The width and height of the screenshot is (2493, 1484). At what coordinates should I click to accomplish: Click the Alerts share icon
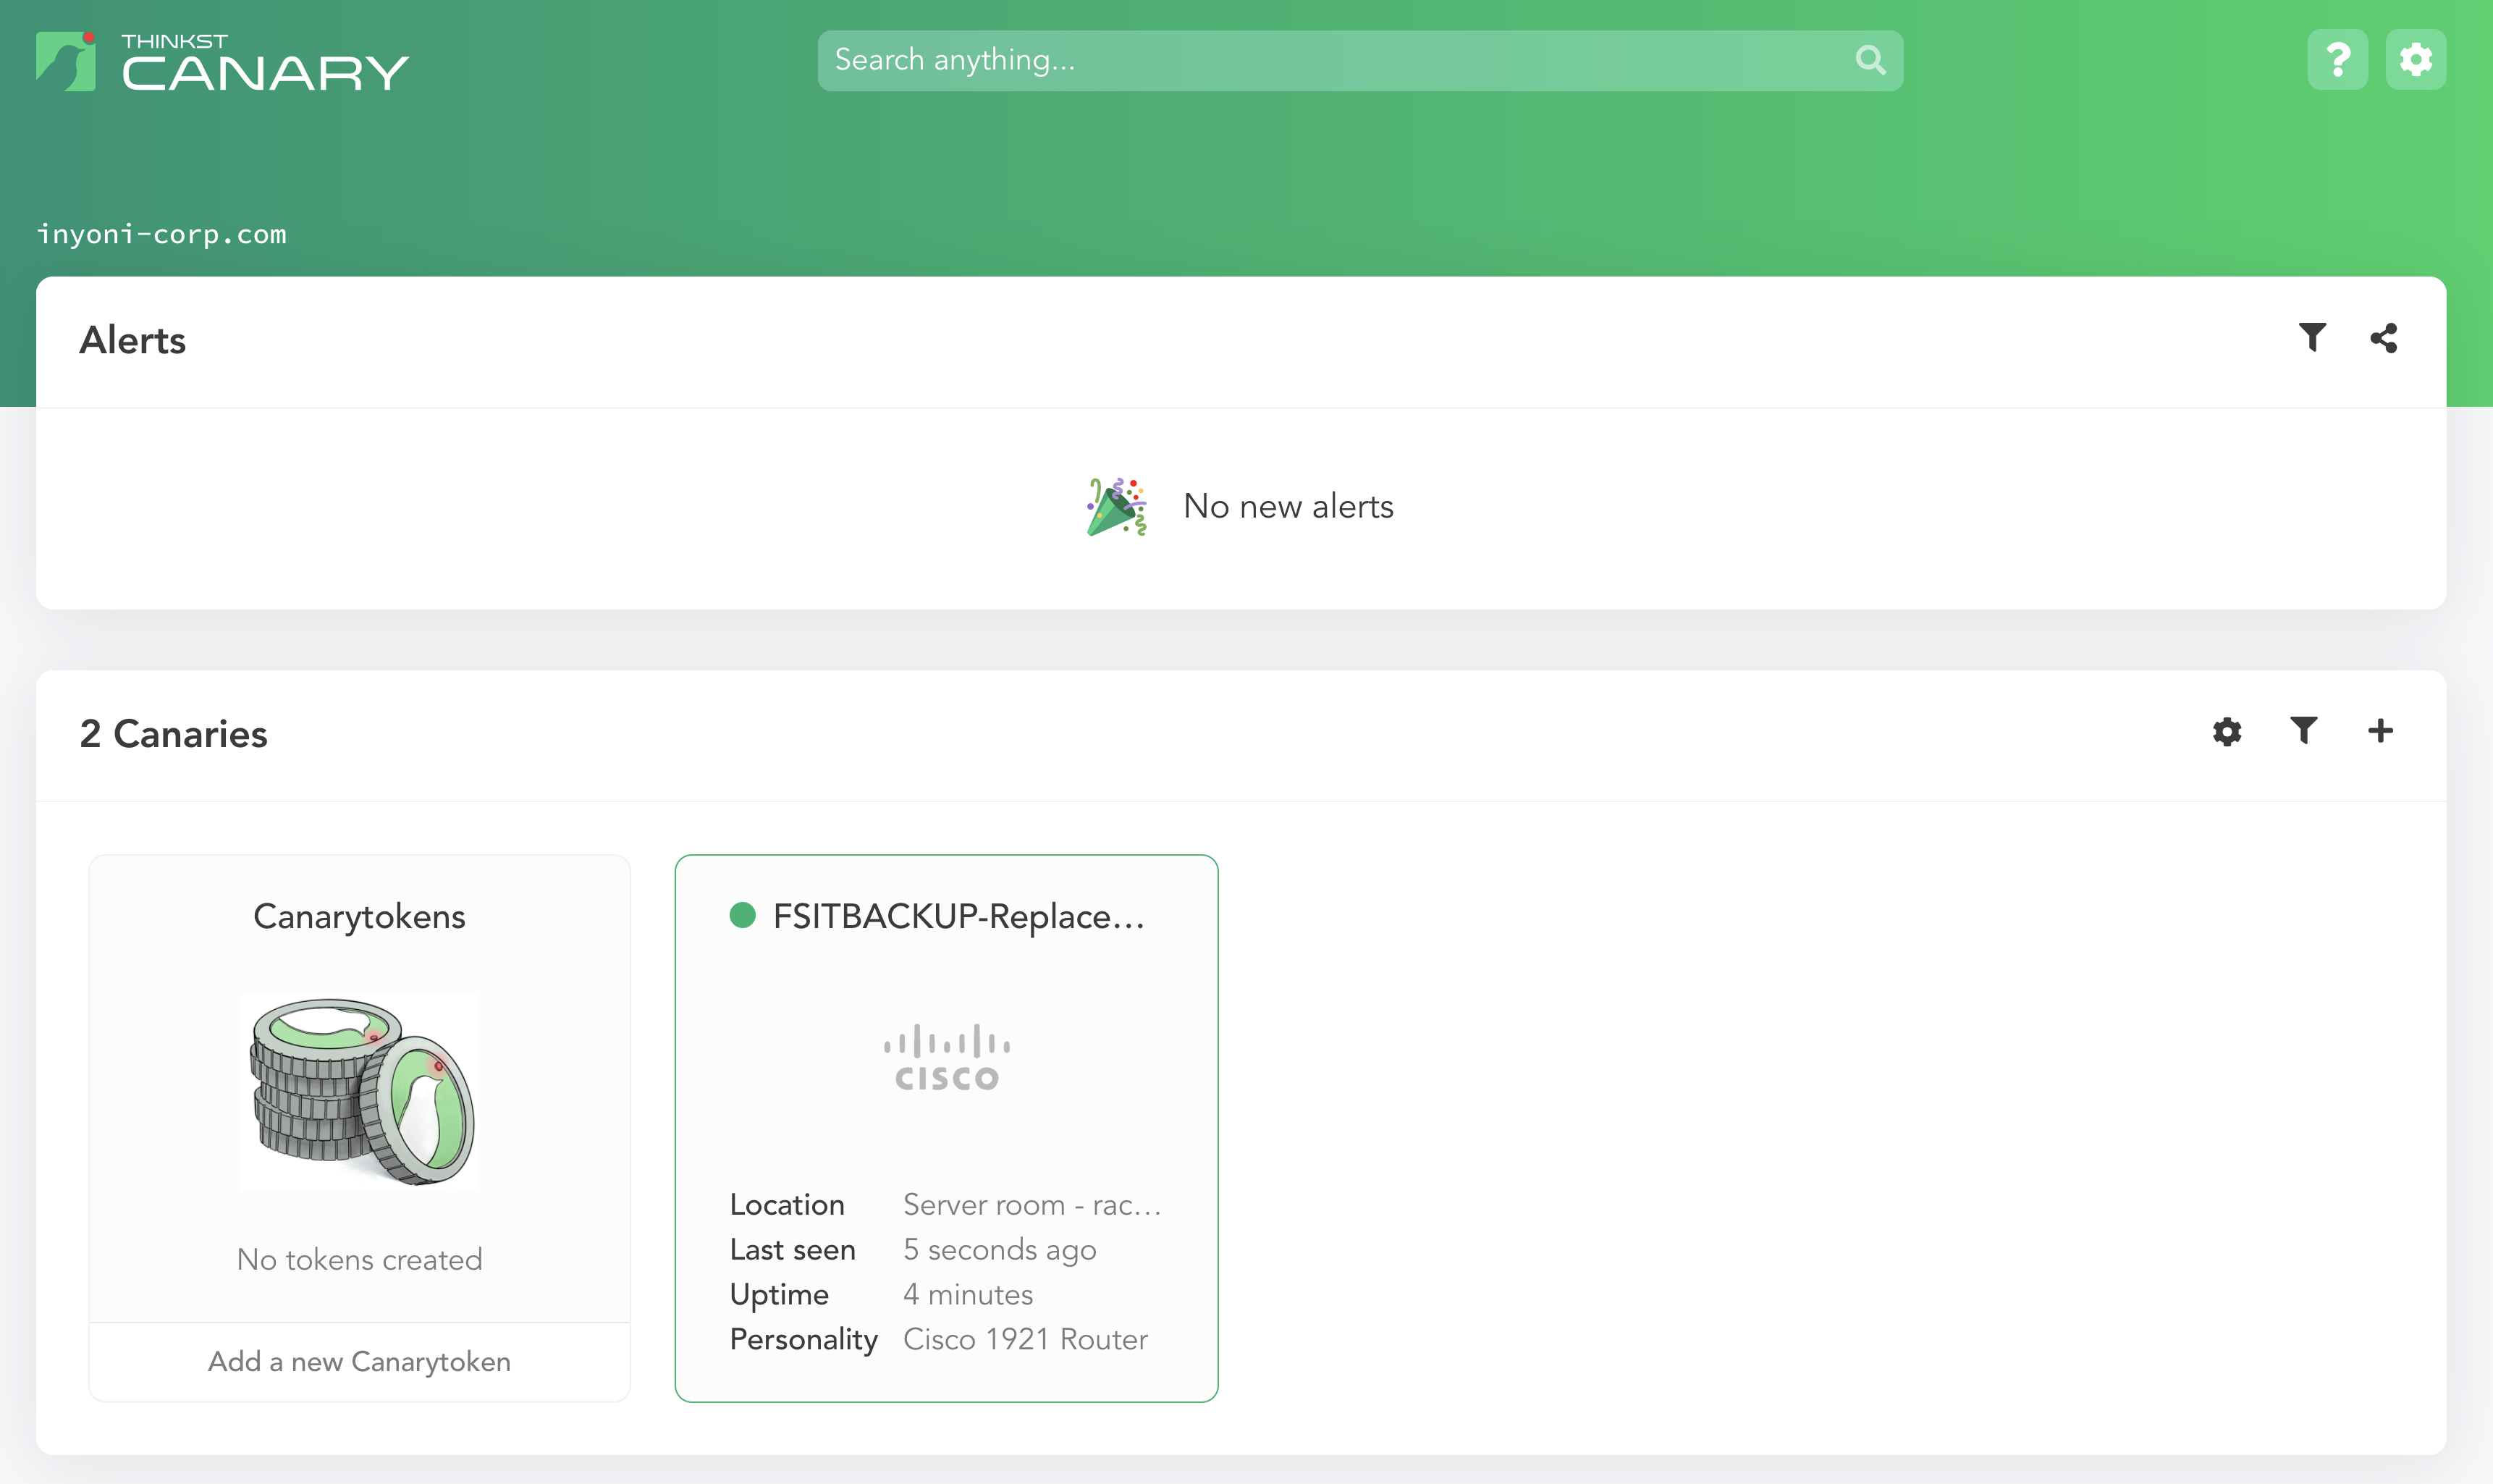click(2383, 338)
